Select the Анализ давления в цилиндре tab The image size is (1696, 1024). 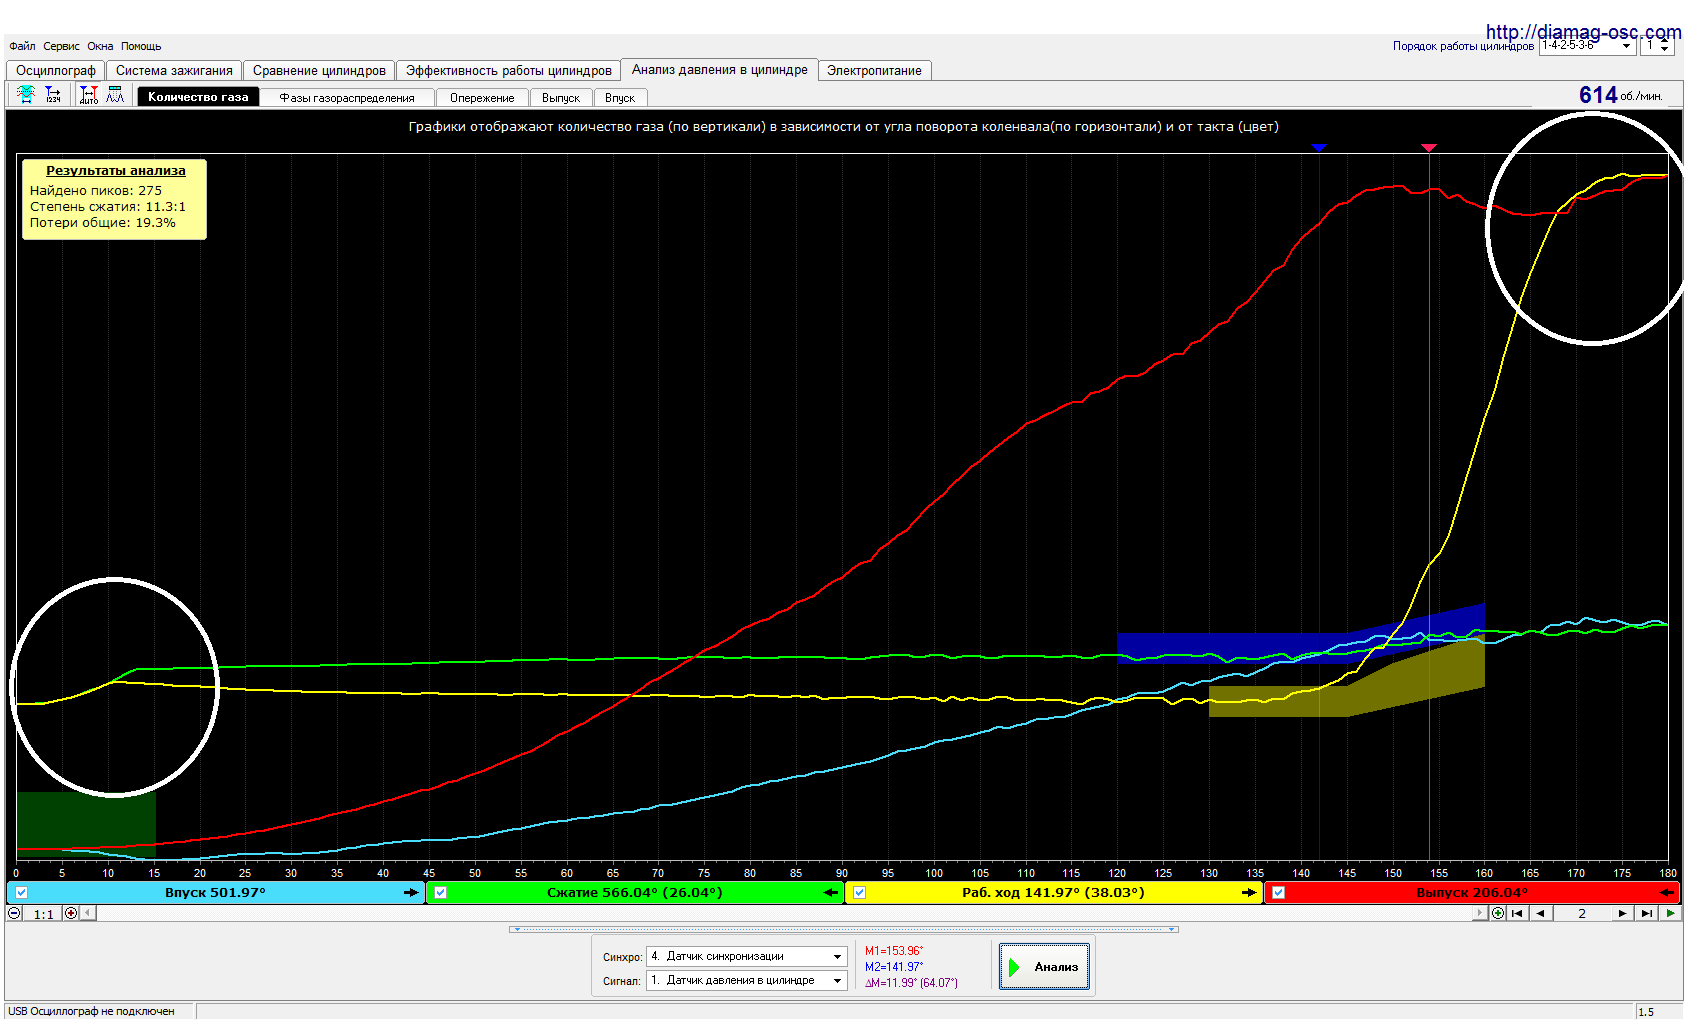tap(720, 69)
